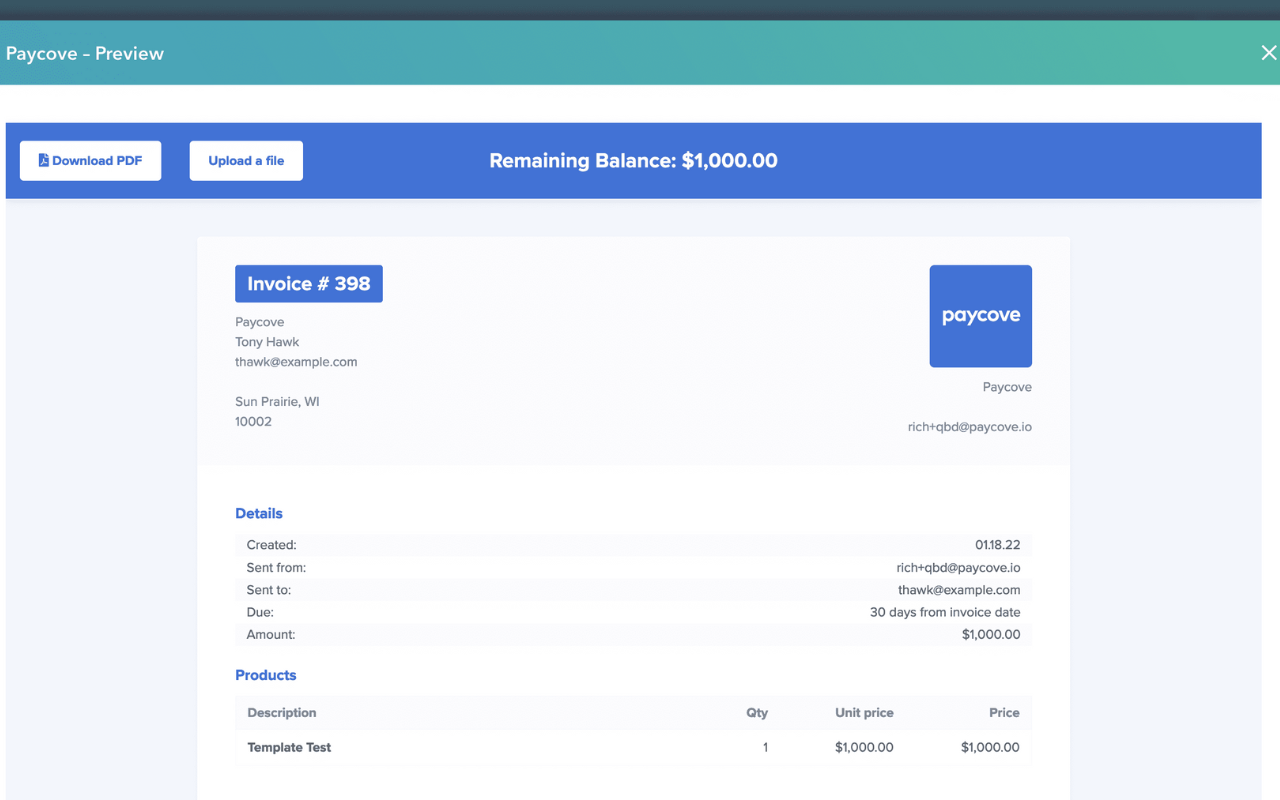This screenshot has height=800, width=1280.
Task: Close the Paycove Preview window
Action: 1268,53
